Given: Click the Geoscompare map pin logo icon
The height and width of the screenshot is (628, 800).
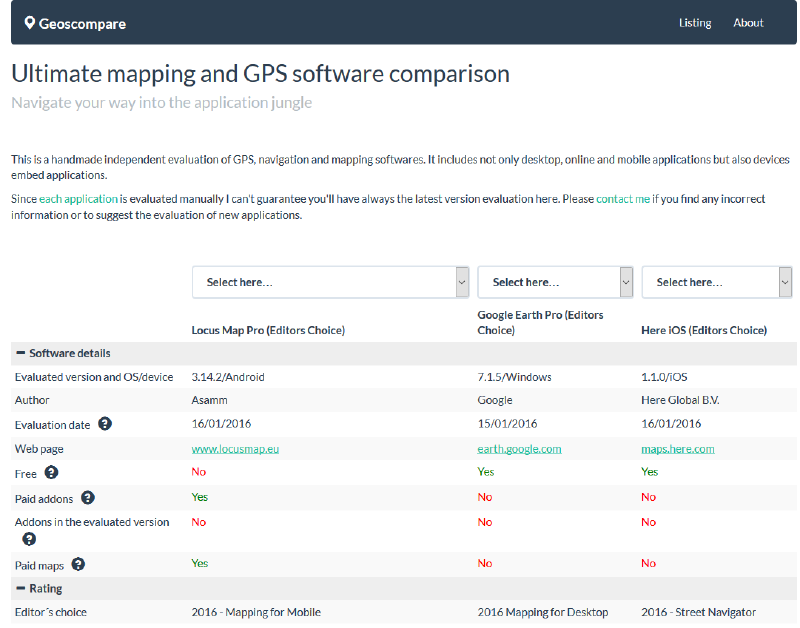Looking at the screenshot, I should (x=30, y=23).
